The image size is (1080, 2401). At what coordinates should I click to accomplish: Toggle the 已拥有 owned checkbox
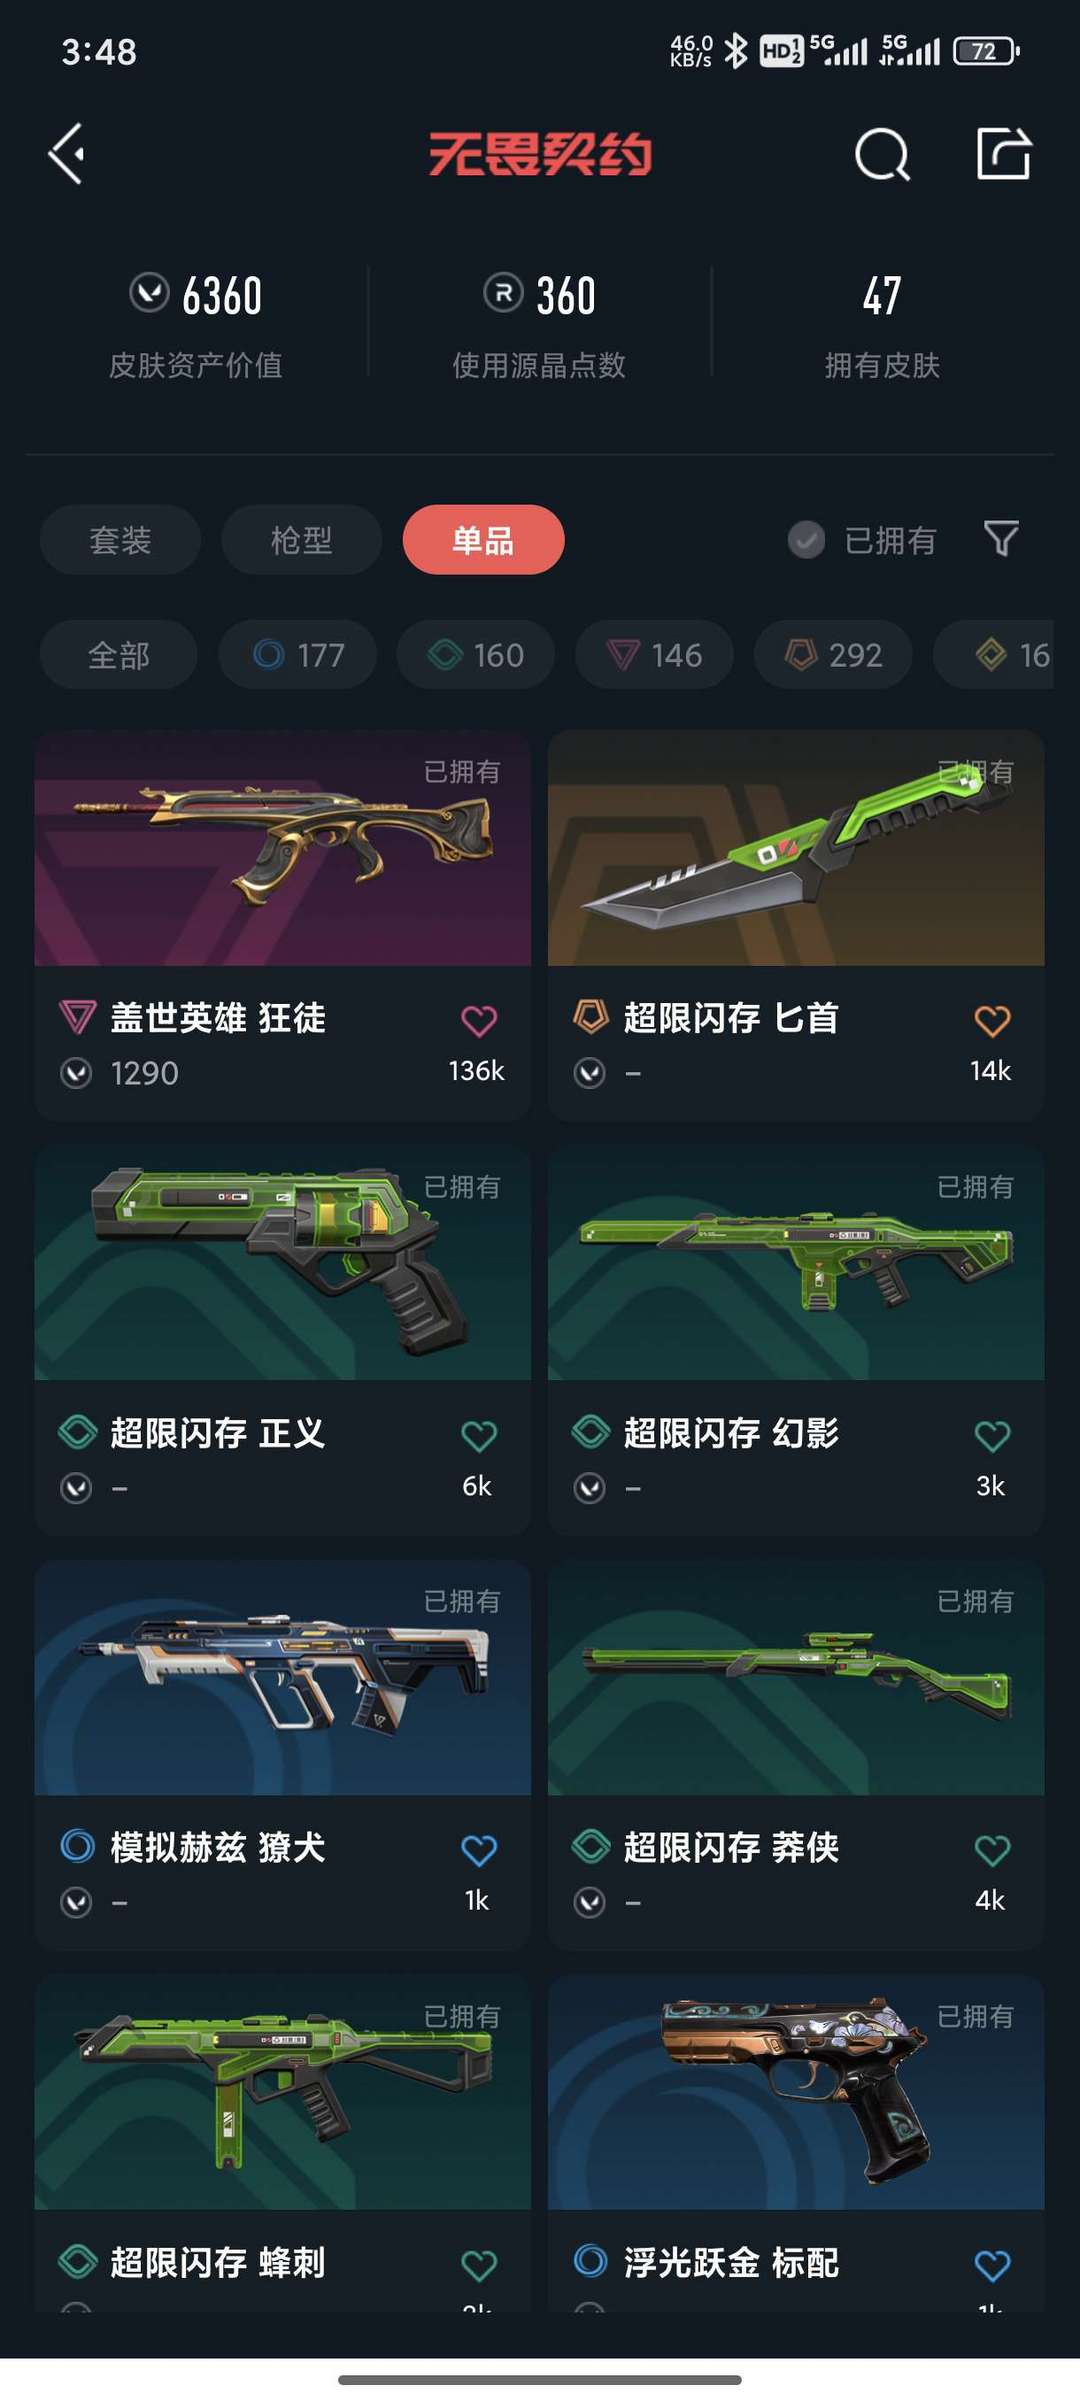[x=806, y=540]
